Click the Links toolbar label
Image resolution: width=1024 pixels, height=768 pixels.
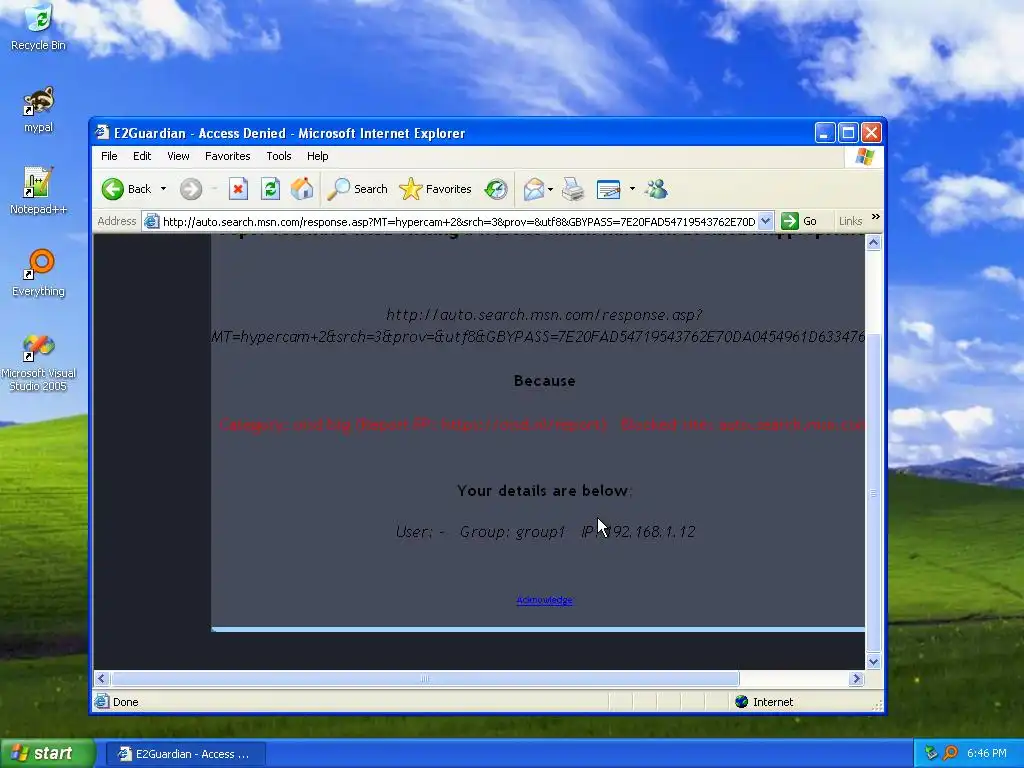point(850,221)
